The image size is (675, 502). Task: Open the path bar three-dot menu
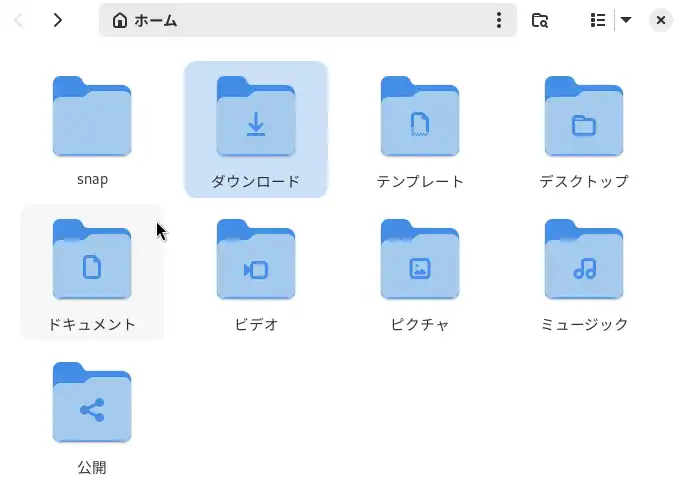pyautogui.click(x=499, y=20)
